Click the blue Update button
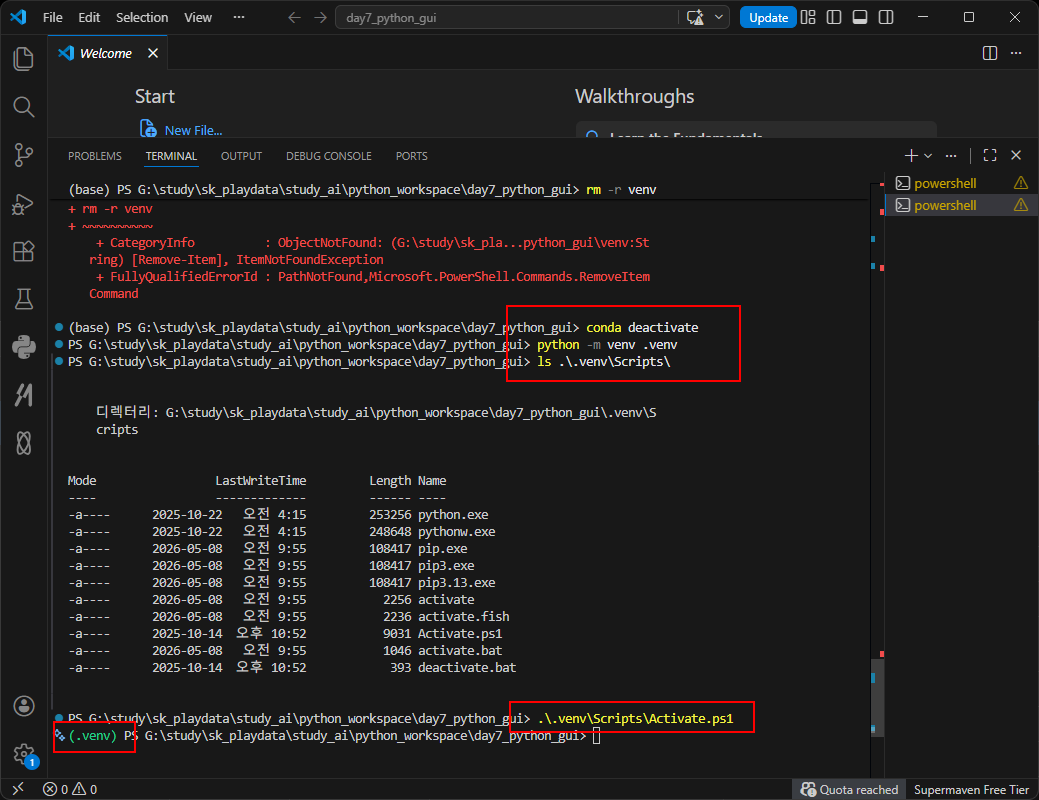The width and height of the screenshot is (1039, 800). point(768,17)
